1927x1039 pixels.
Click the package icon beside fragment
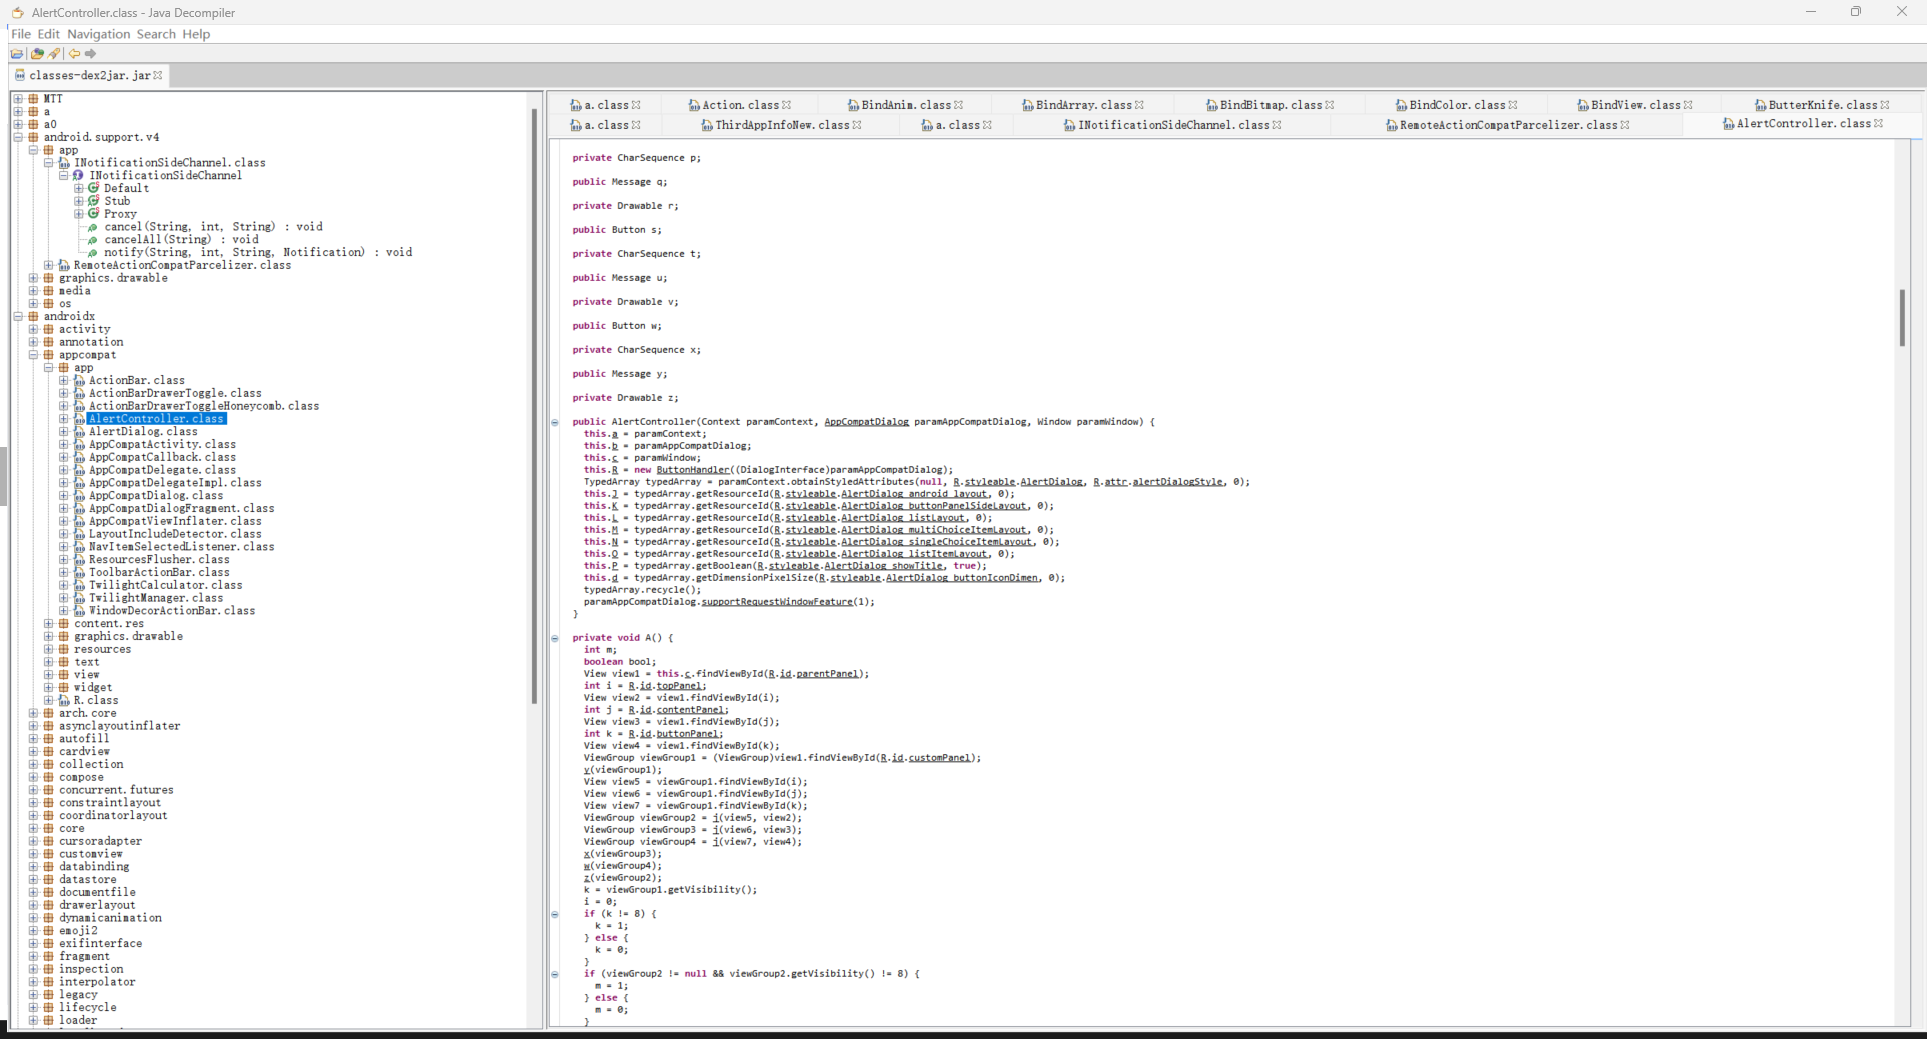[x=48, y=957]
